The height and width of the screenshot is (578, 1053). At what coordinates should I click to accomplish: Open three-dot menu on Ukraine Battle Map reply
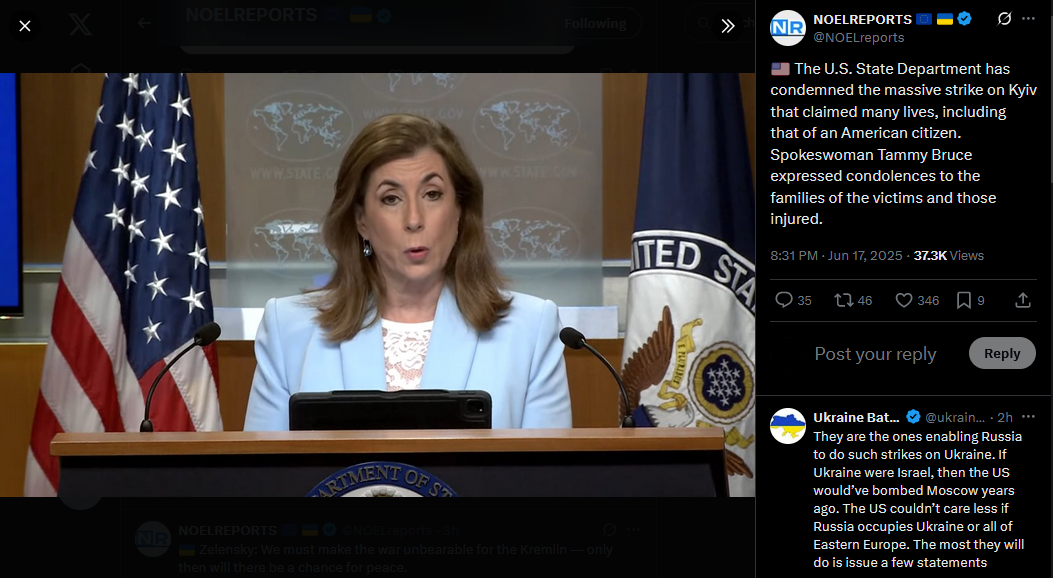click(1028, 417)
